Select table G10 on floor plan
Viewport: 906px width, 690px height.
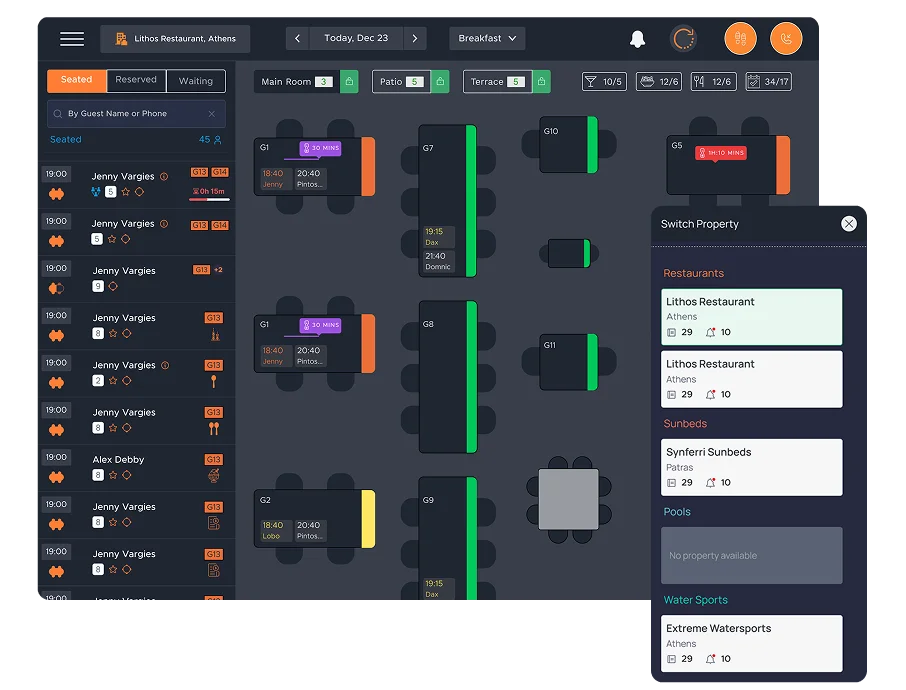[569, 144]
